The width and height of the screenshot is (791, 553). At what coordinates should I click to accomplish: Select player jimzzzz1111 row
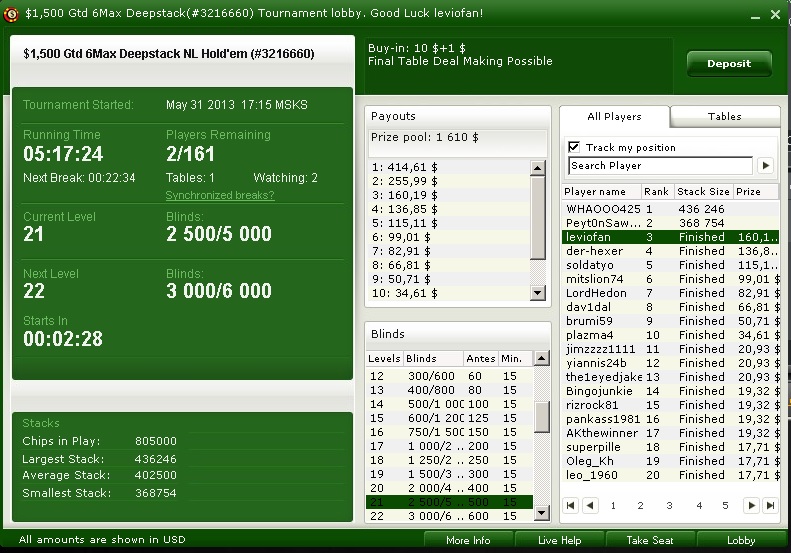670,349
